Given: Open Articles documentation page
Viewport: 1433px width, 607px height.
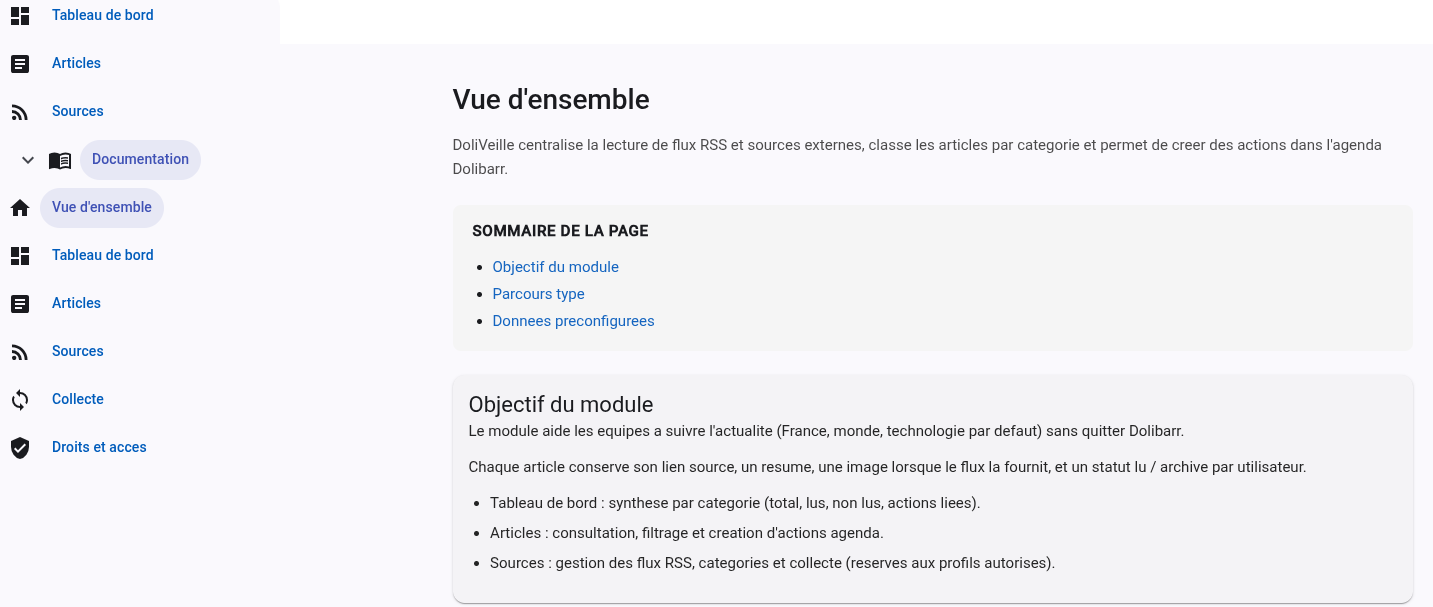Looking at the screenshot, I should coord(76,303).
